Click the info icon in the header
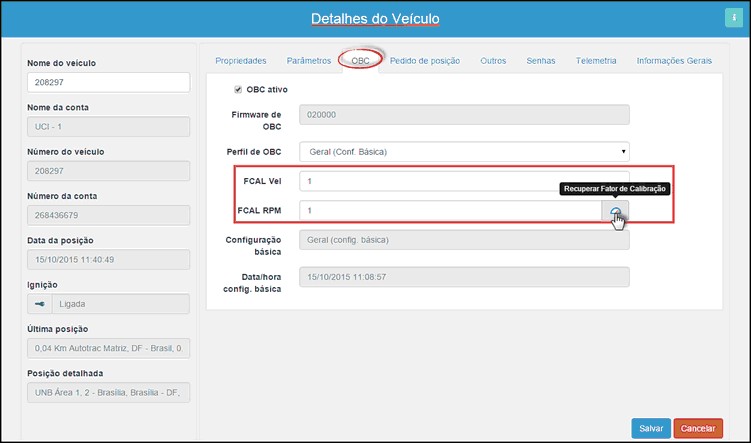The image size is (751, 443). (733, 18)
